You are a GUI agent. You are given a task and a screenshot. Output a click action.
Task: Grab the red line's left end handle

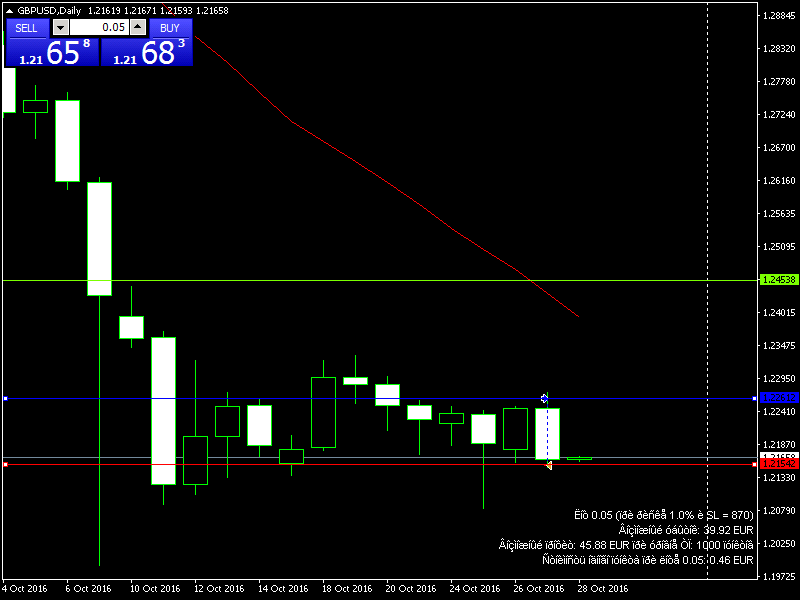(6, 464)
